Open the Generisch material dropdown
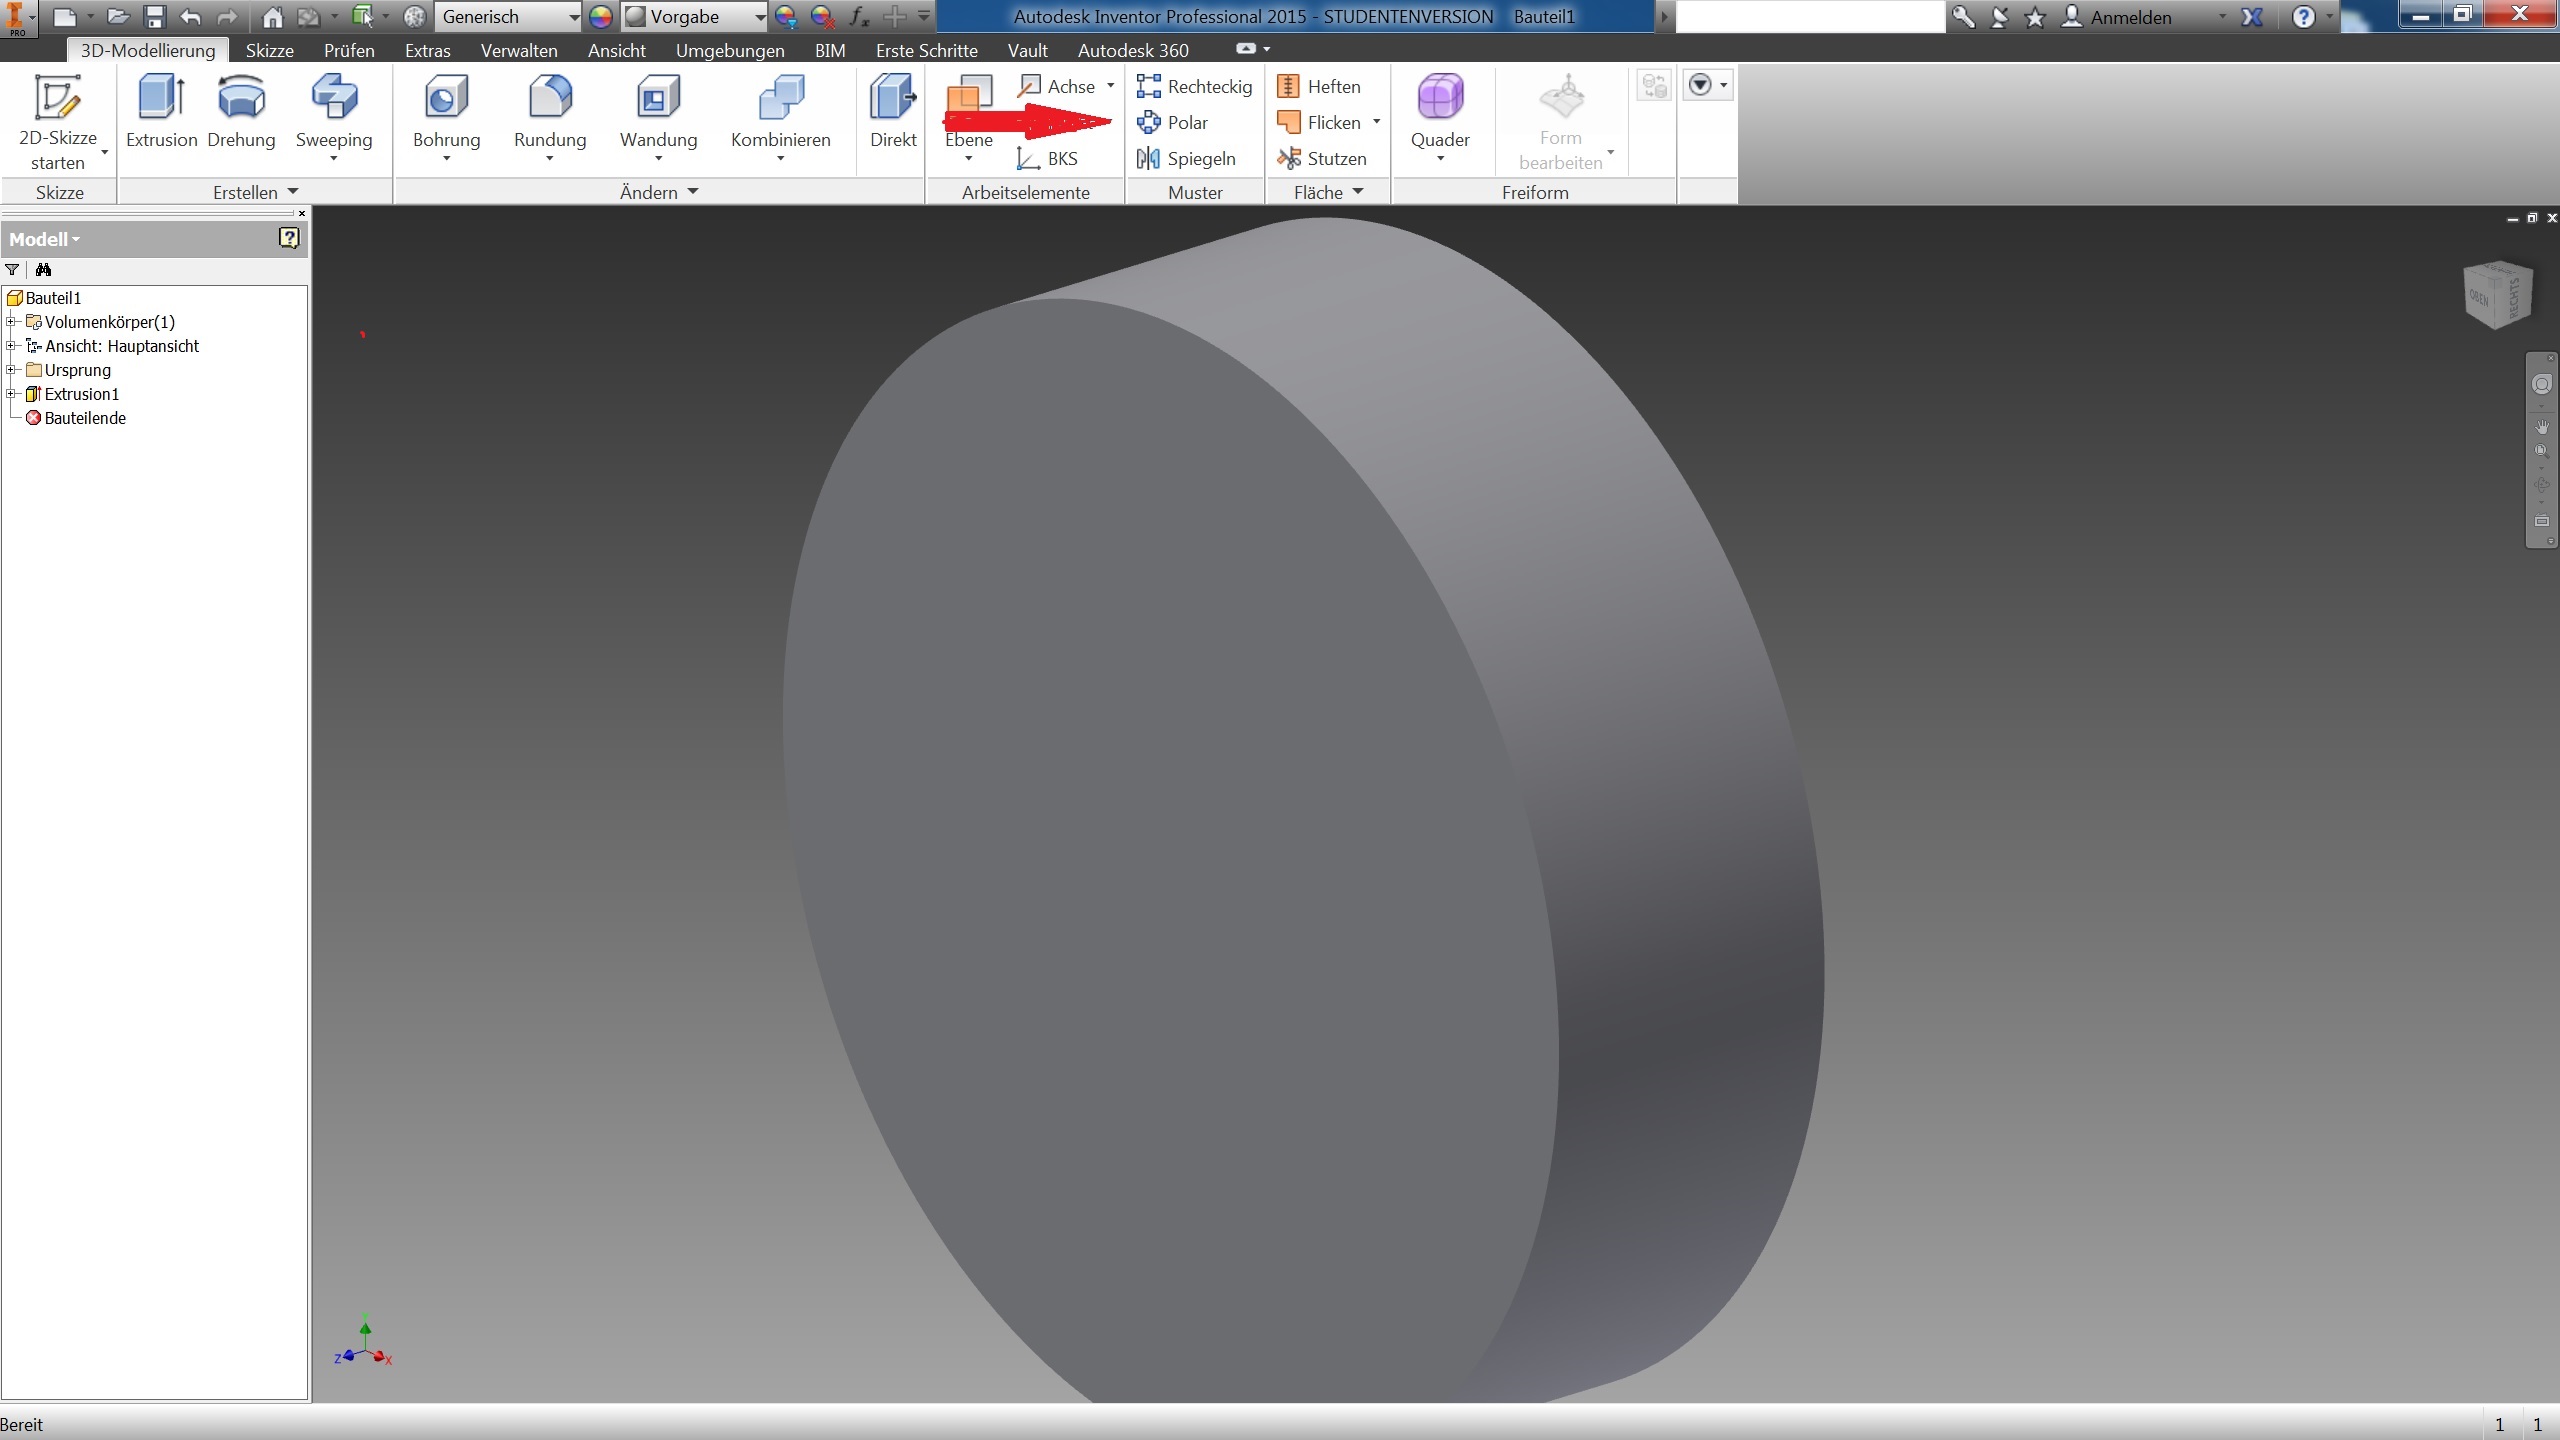The width and height of the screenshot is (2560, 1440). coord(574,17)
